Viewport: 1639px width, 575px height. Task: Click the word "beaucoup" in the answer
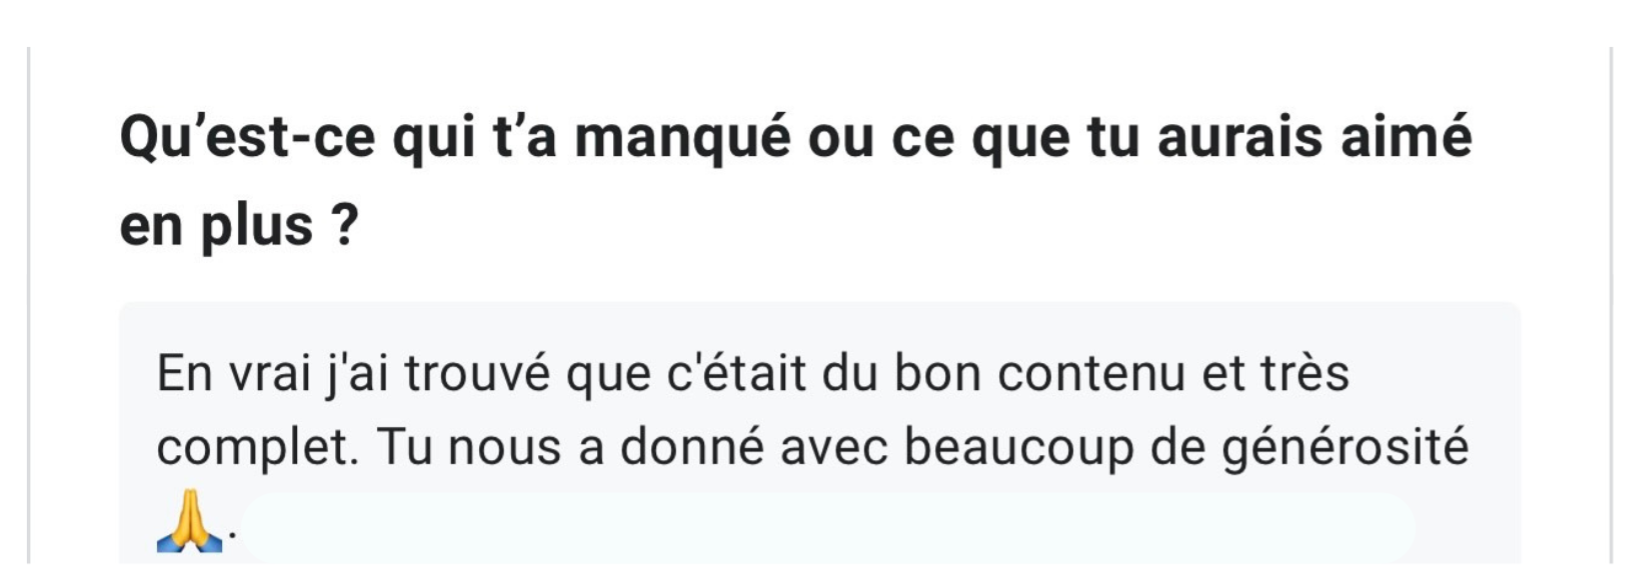tap(1019, 449)
